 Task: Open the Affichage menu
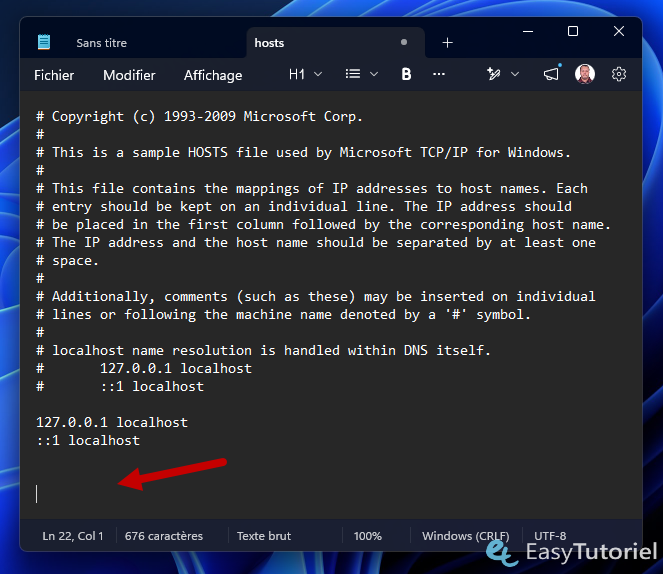(x=213, y=75)
